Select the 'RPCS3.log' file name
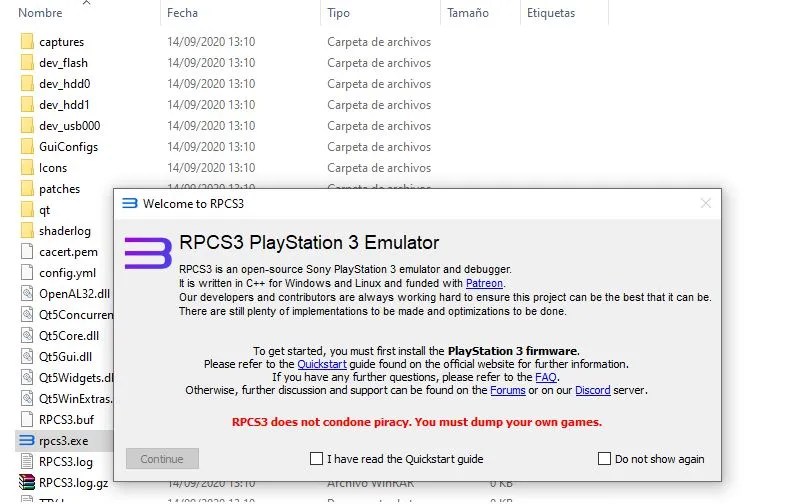Image resolution: width=787 pixels, height=504 pixels. pos(66,462)
